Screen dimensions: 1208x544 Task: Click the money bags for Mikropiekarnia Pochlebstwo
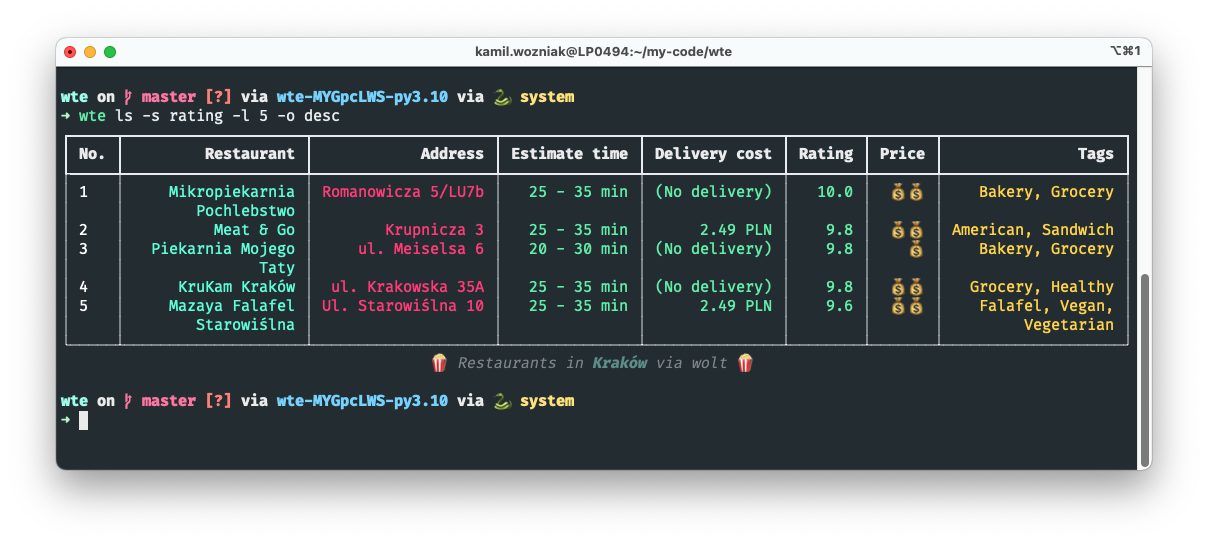[907, 192]
